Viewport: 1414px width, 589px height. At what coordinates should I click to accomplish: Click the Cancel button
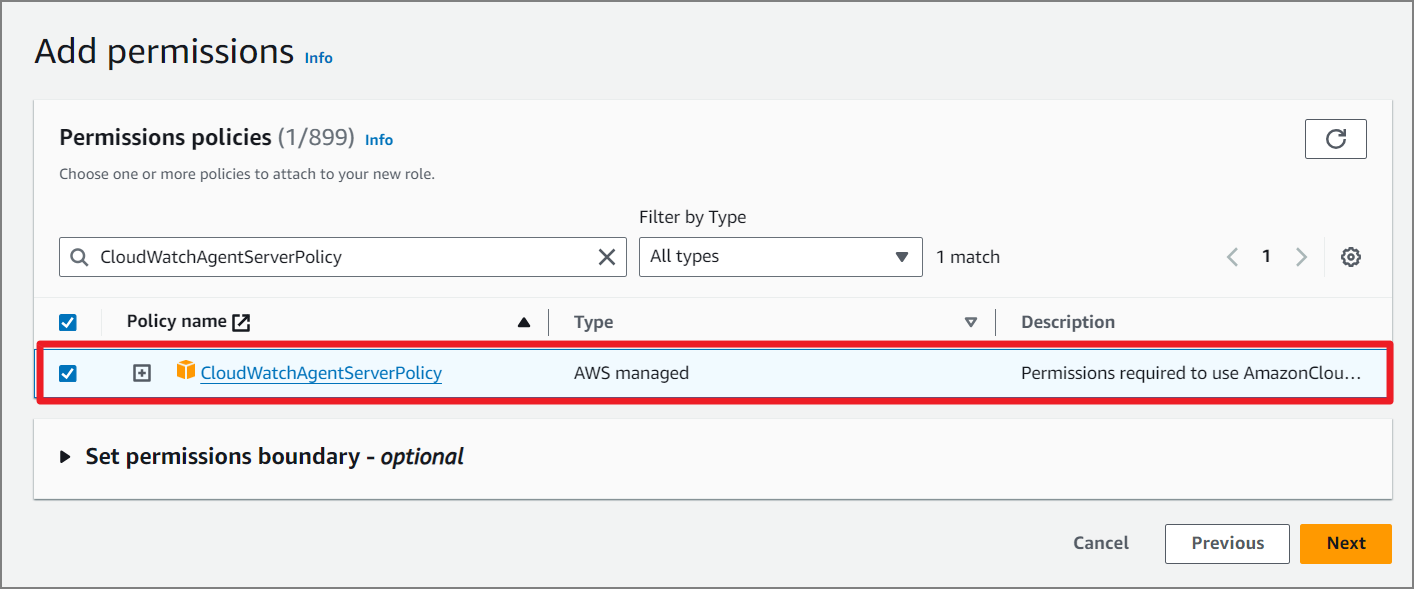coord(1101,543)
